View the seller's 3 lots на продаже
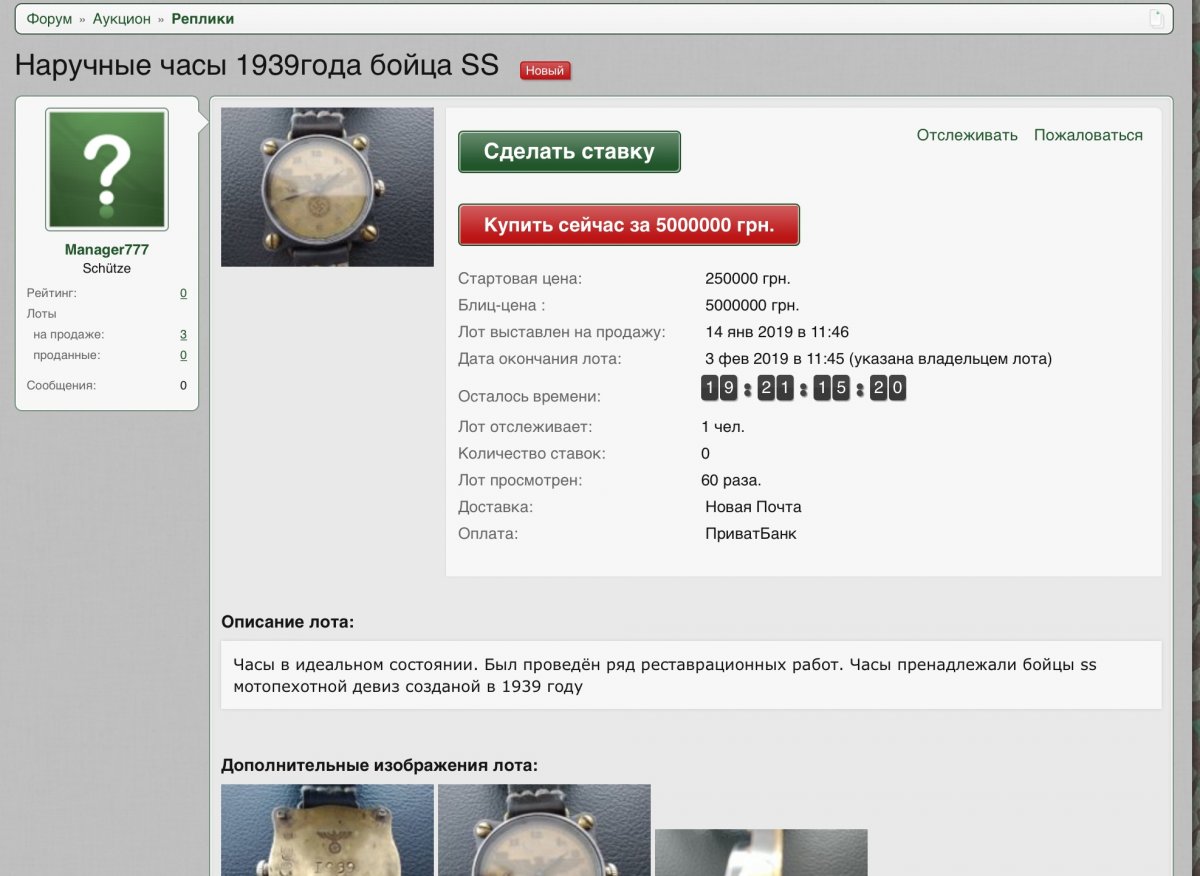 point(183,335)
